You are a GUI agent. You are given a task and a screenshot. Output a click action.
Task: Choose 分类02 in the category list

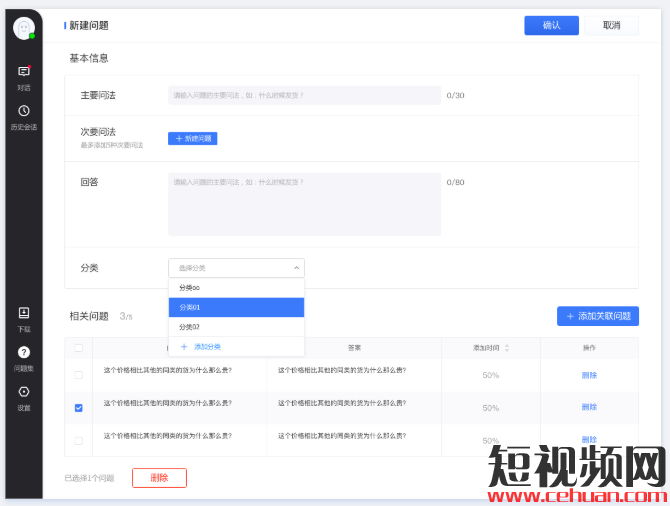coord(189,327)
